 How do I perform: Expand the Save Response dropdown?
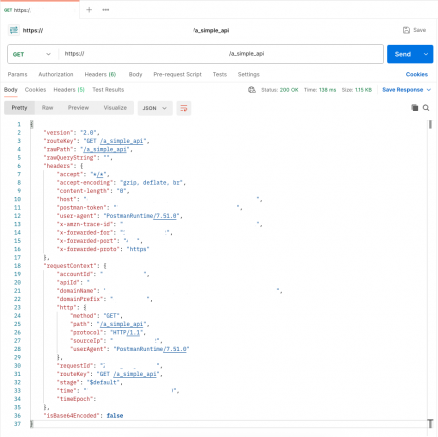coord(429,90)
